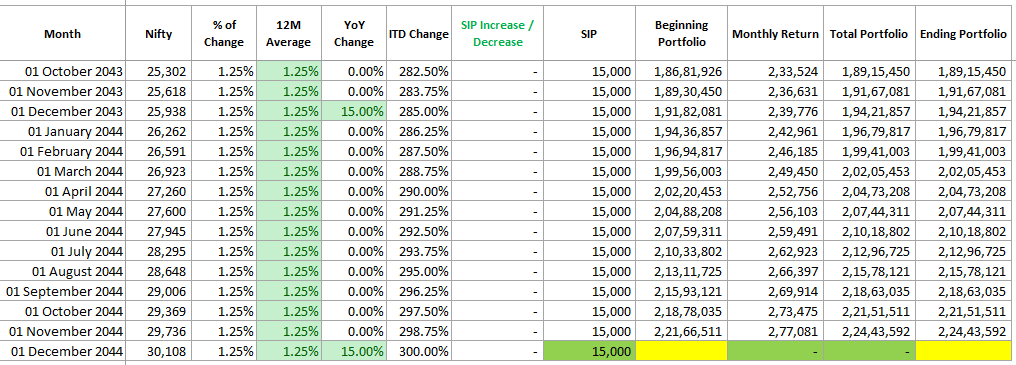The width and height of the screenshot is (1016, 365).
Task: Click the ITD Change value 295.00%
Action: click(x=419, y=271)
